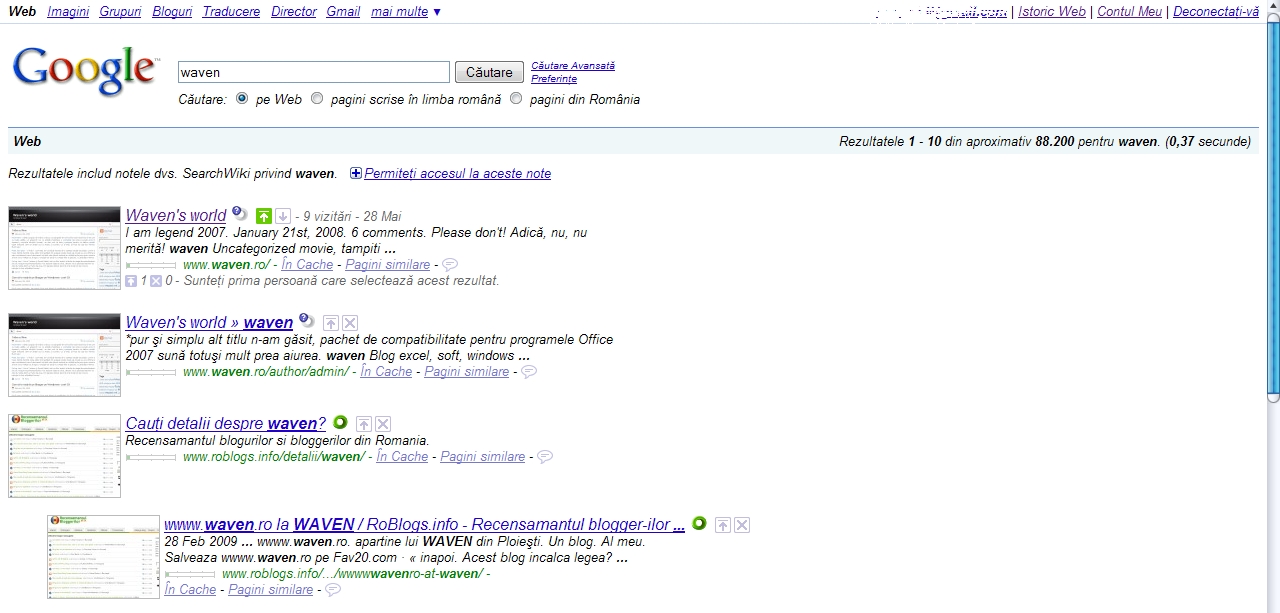This screenshot has width=1280, height=613.
Task: Click the popularity bar under Waven's world result
Action: click(x=151, y=265)
